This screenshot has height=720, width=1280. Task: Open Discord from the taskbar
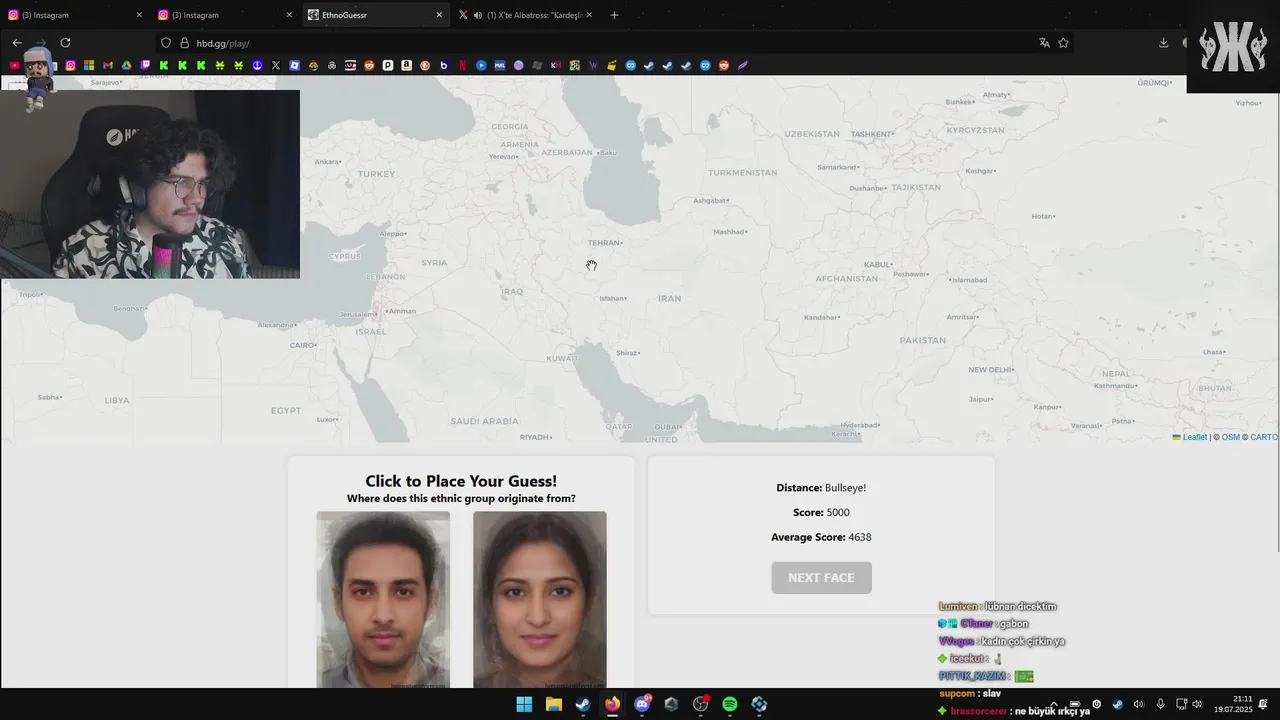(642, 704)
